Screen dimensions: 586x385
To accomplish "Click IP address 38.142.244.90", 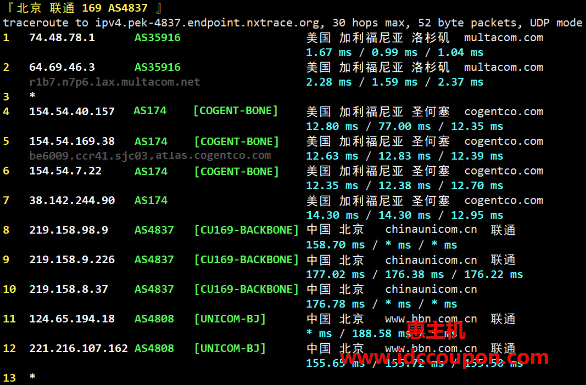I will coord(72,200).
